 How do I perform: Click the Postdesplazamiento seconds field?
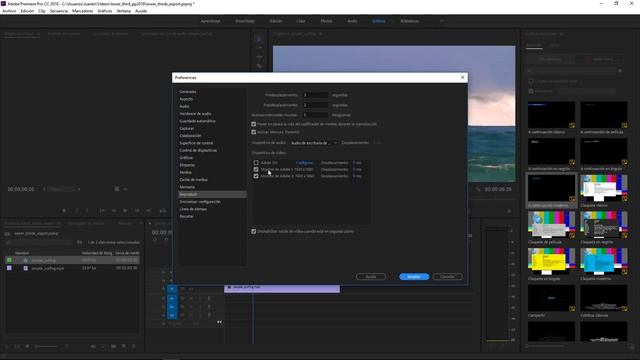(x=315, y=105)
